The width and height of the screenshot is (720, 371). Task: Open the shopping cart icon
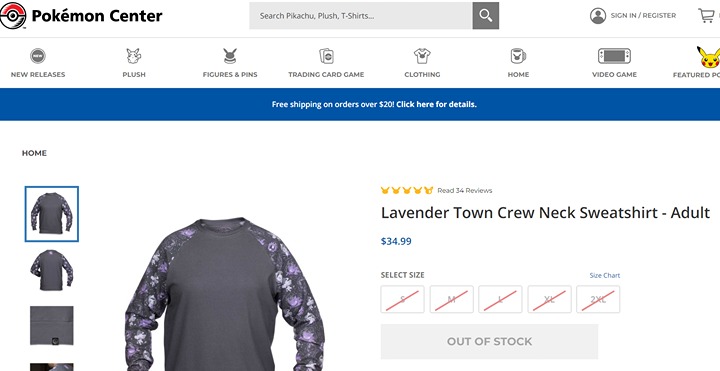point(706,16)
